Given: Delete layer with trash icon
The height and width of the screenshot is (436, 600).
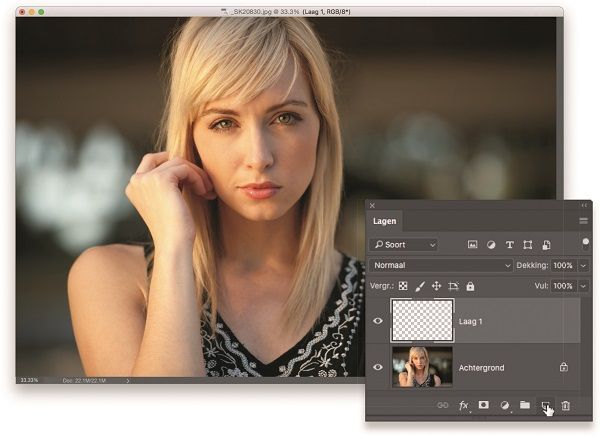Looking at the screenshot, I should [x=566, y=405].
